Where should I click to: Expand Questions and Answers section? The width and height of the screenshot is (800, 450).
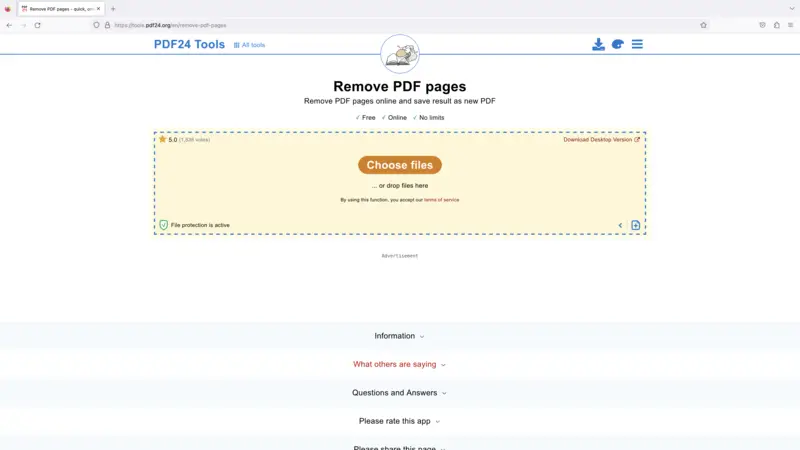click(399, 393)
